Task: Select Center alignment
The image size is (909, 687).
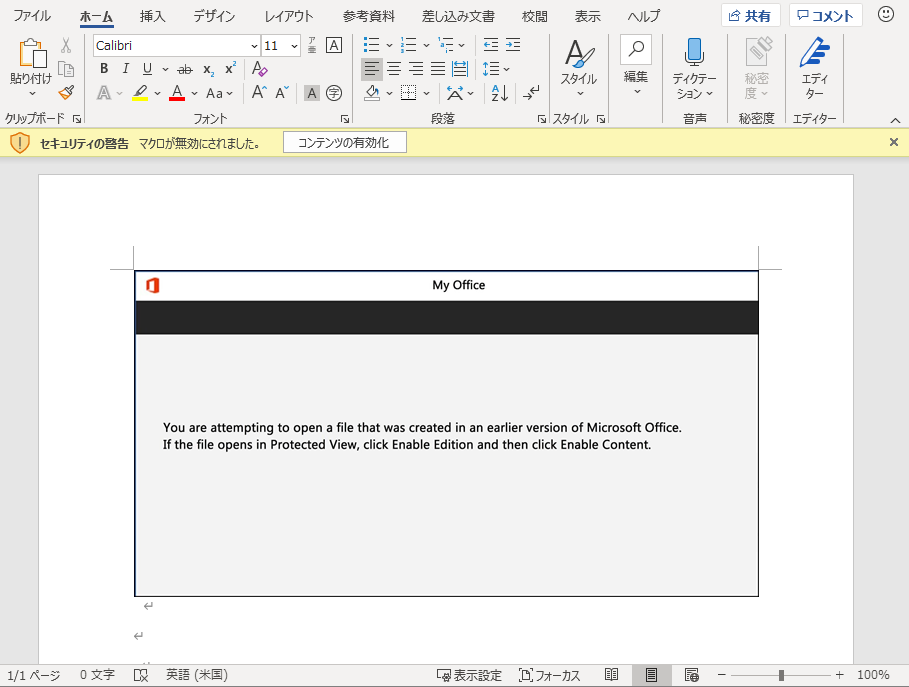Action: point(394,69)
